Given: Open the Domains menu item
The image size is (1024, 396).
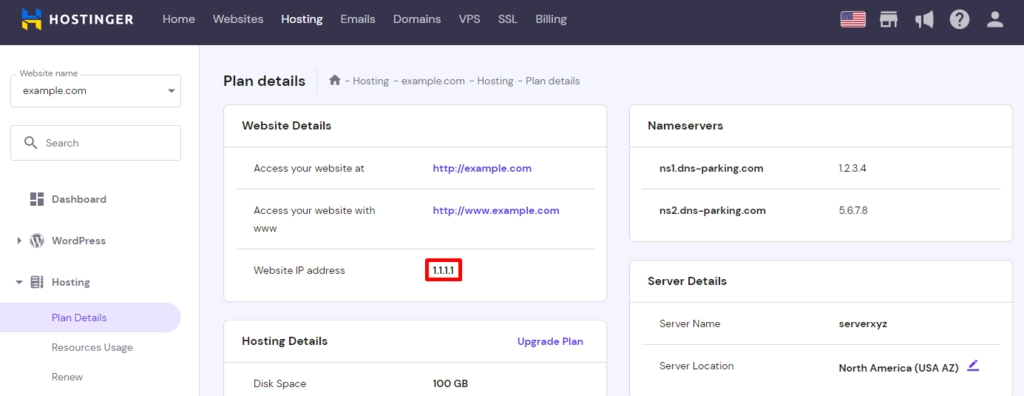Looking at the screenshot, I should click(417, 20).
